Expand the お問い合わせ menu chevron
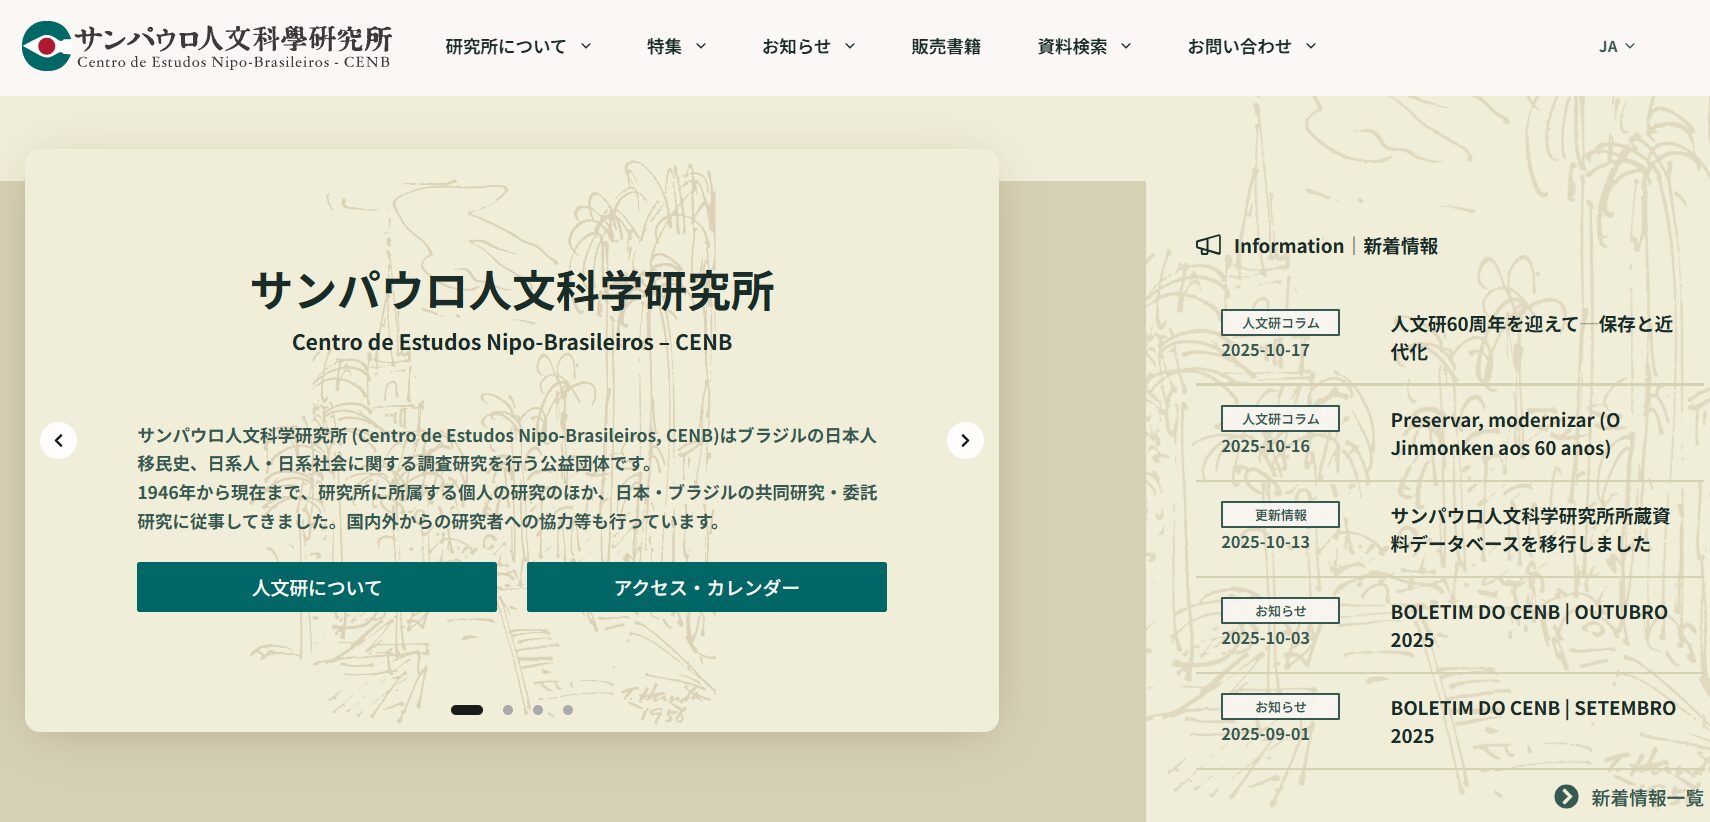The height and width of the screenshot is (822, 1710). (x=1311, y=46)
